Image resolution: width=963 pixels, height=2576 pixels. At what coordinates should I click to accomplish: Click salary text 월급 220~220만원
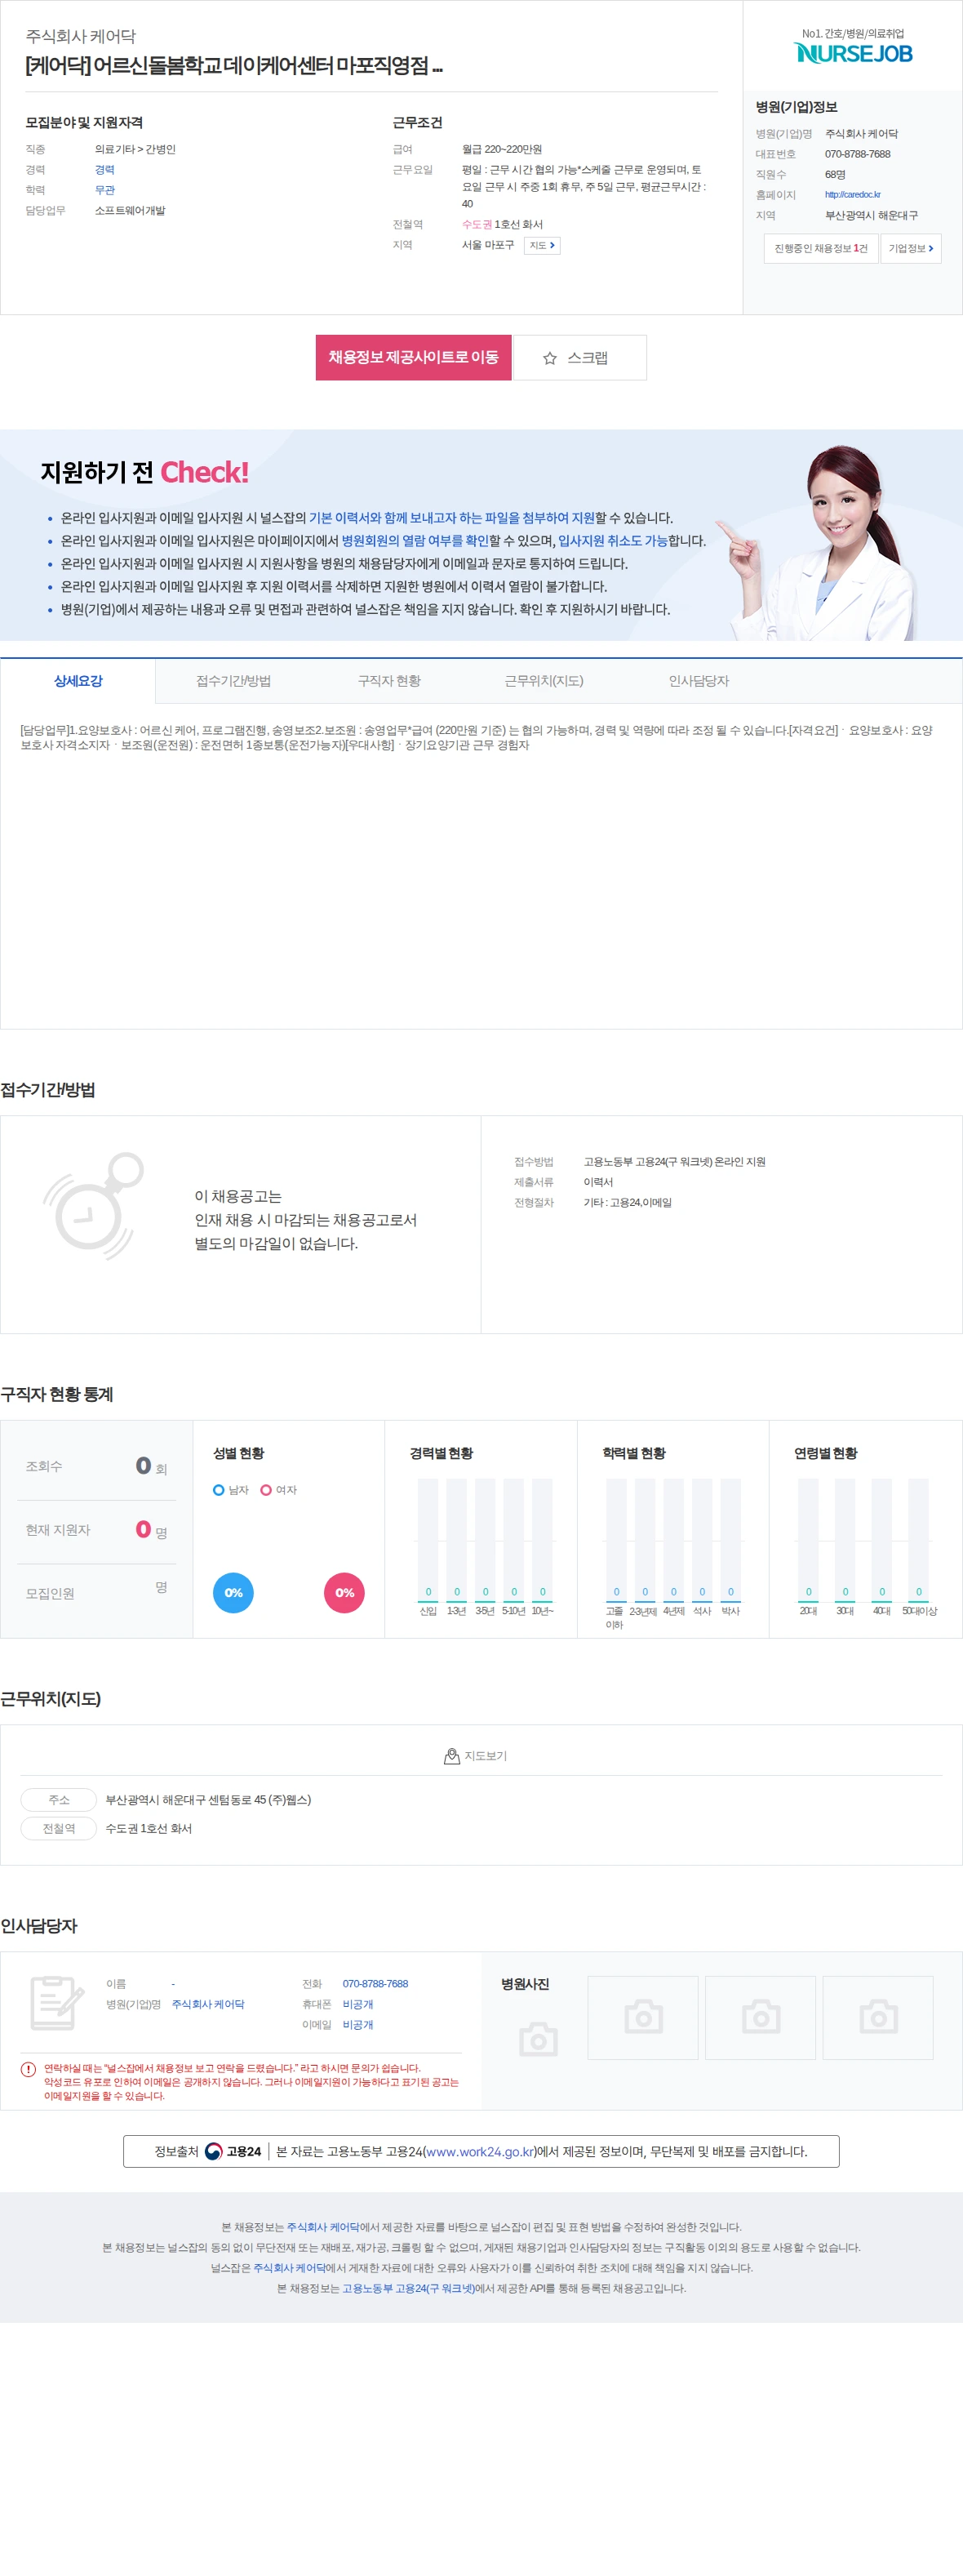pyautogui.click(x=502, y=150)
